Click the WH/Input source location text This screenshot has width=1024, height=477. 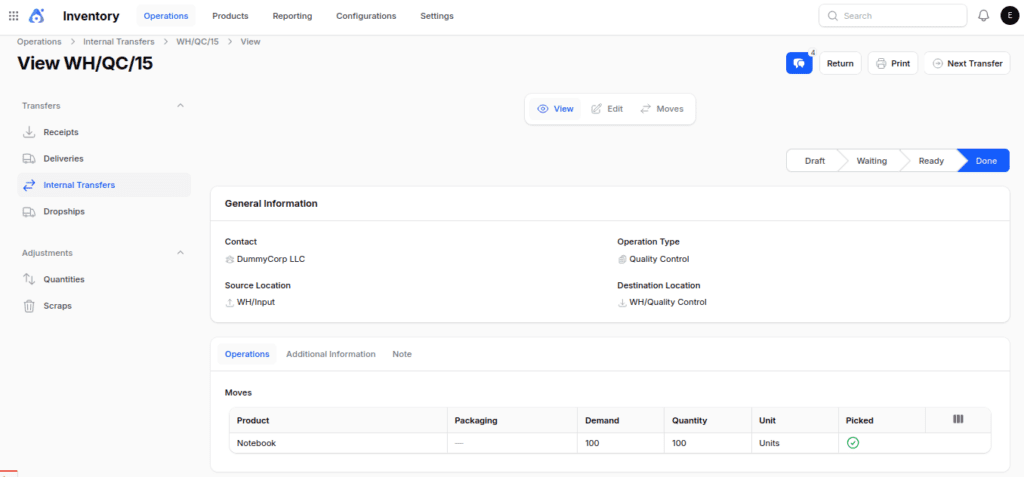pyautogui.click(x=256, y=303)
